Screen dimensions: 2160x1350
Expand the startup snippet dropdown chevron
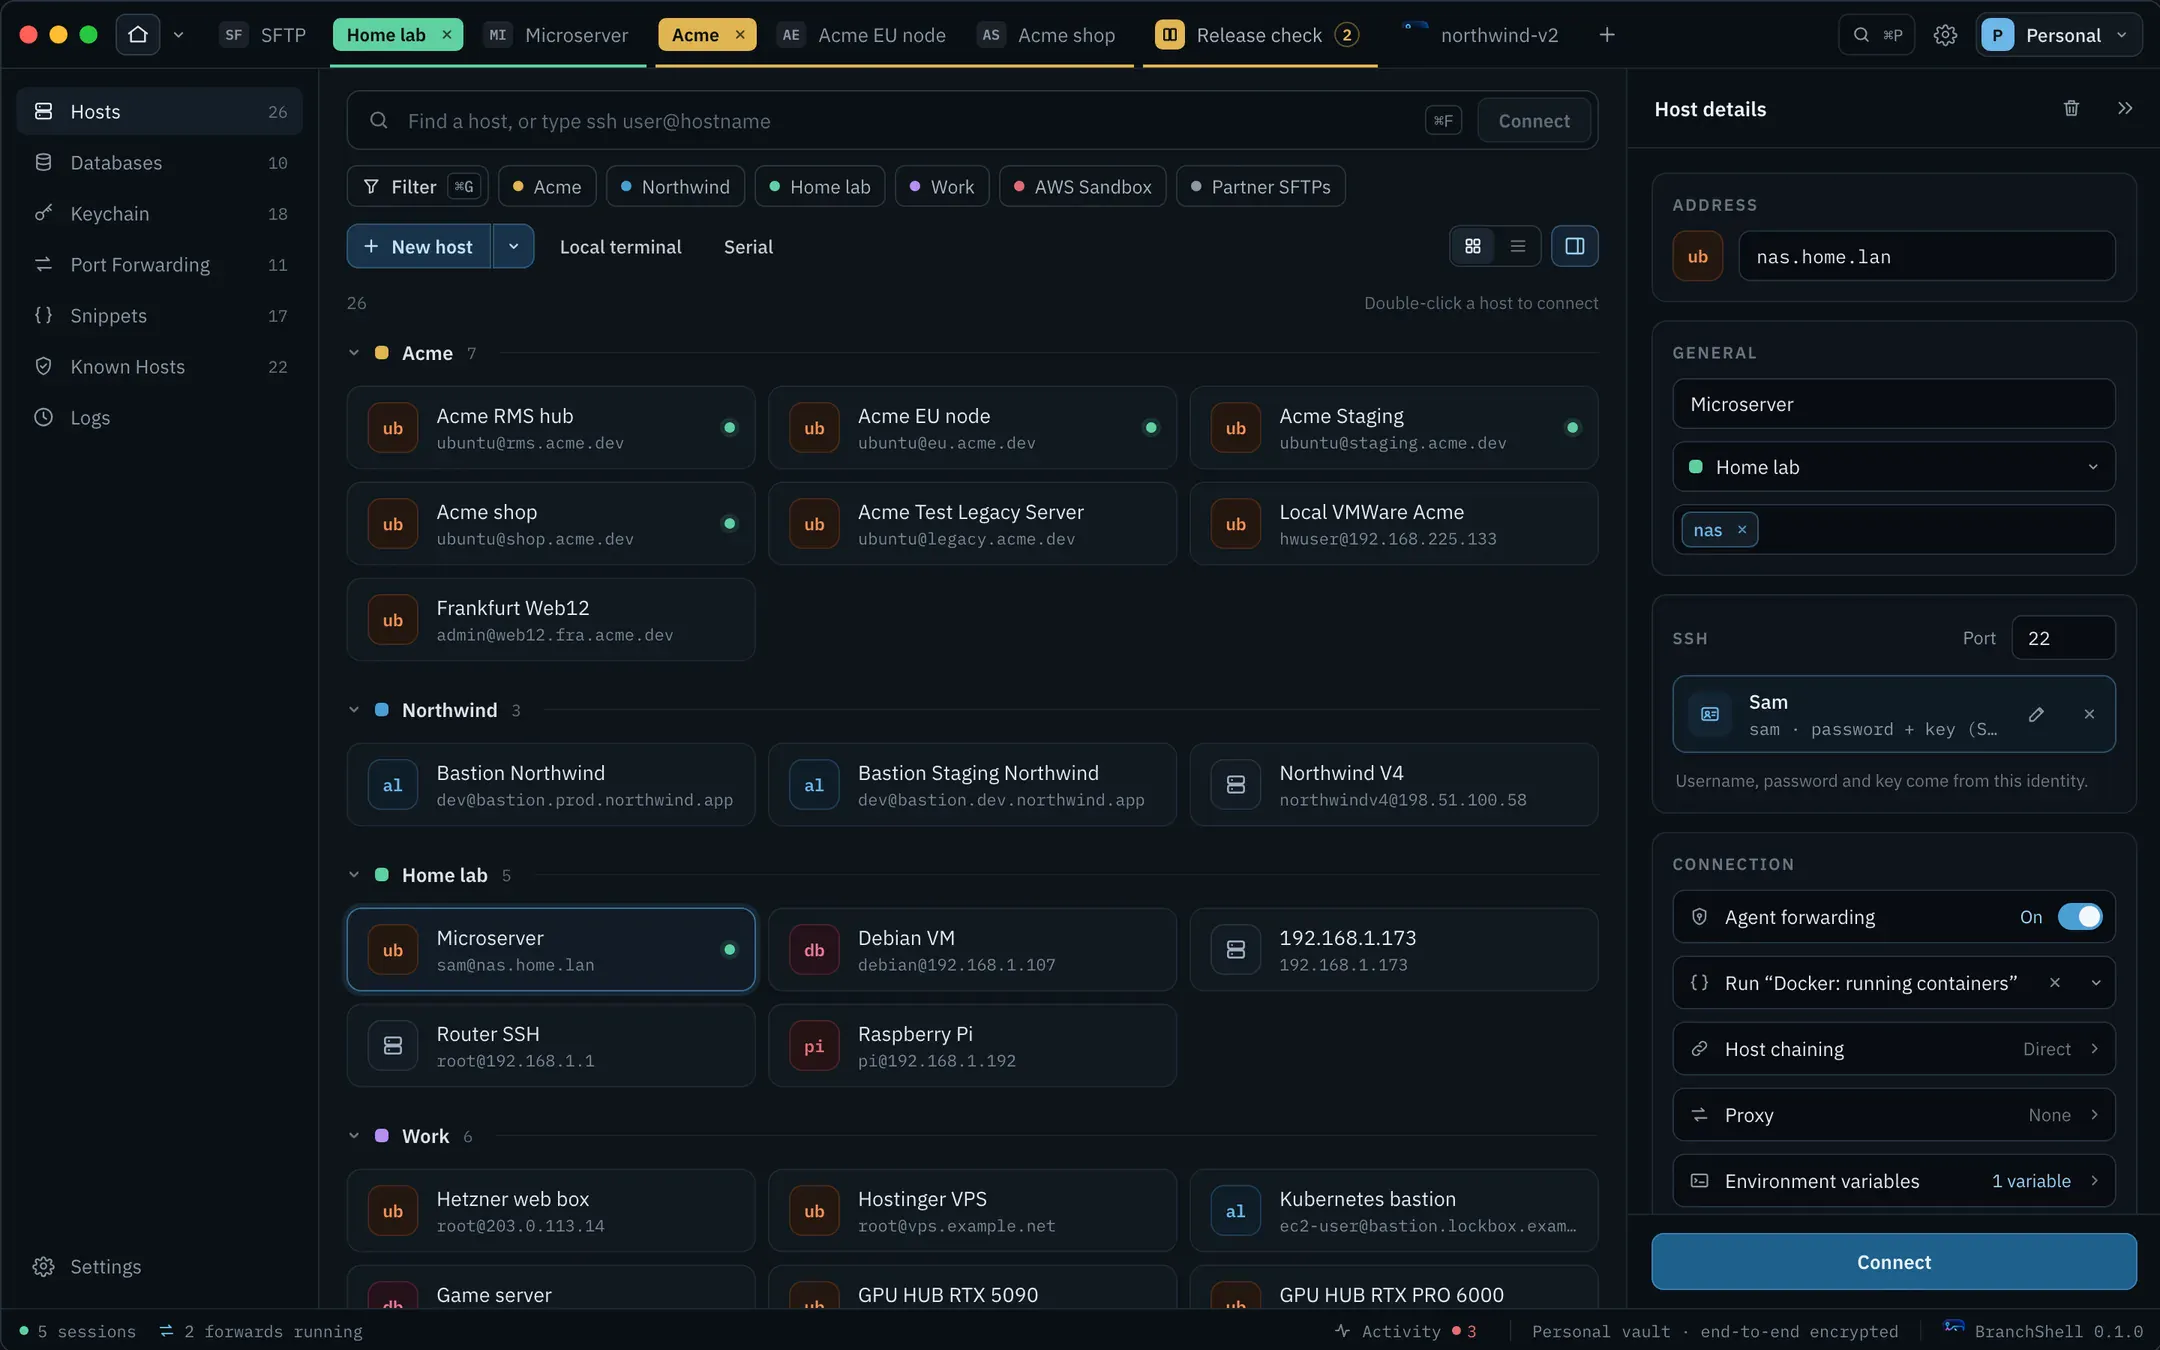[x=2096, y=983]
